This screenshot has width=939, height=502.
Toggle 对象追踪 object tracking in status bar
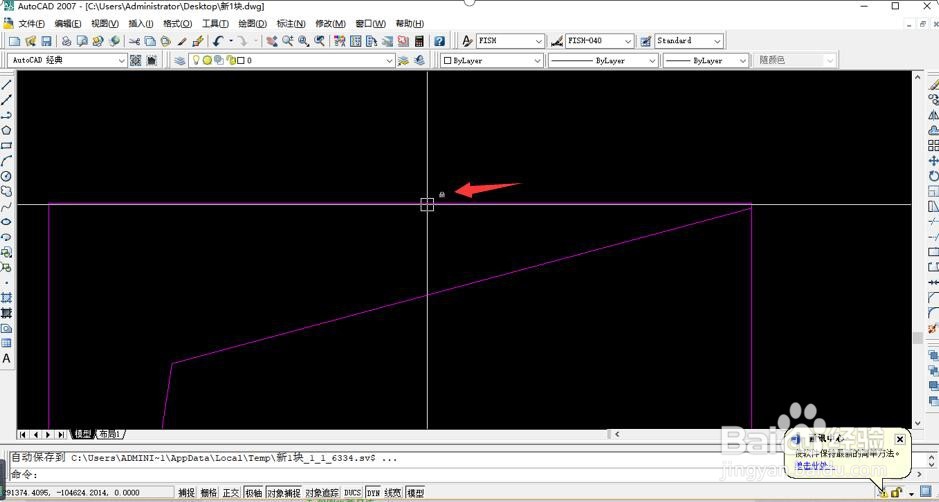[x=322, y=492]
